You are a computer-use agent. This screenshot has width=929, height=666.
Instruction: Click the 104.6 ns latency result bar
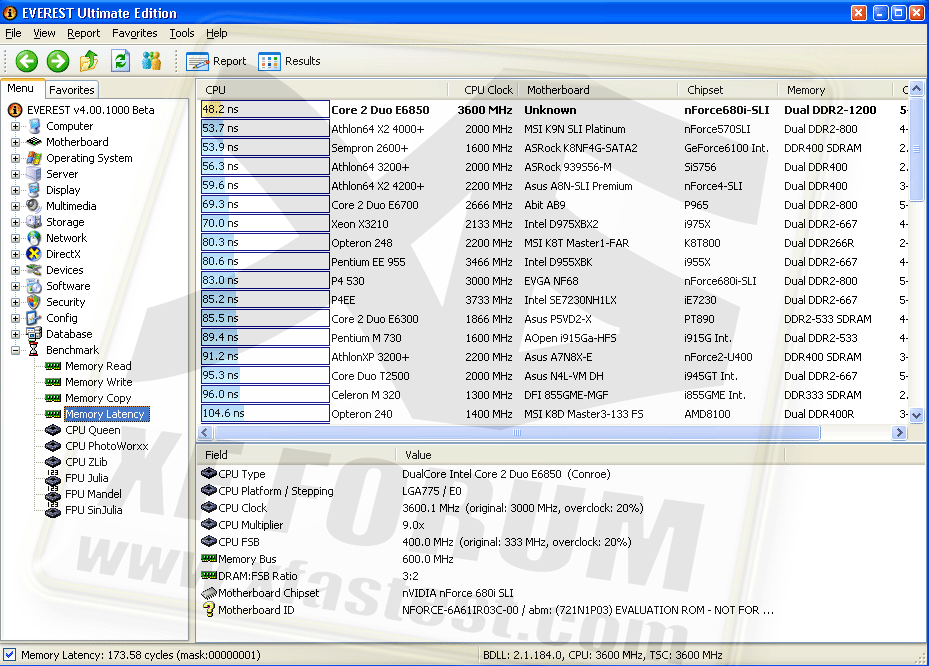click(265, 413)
